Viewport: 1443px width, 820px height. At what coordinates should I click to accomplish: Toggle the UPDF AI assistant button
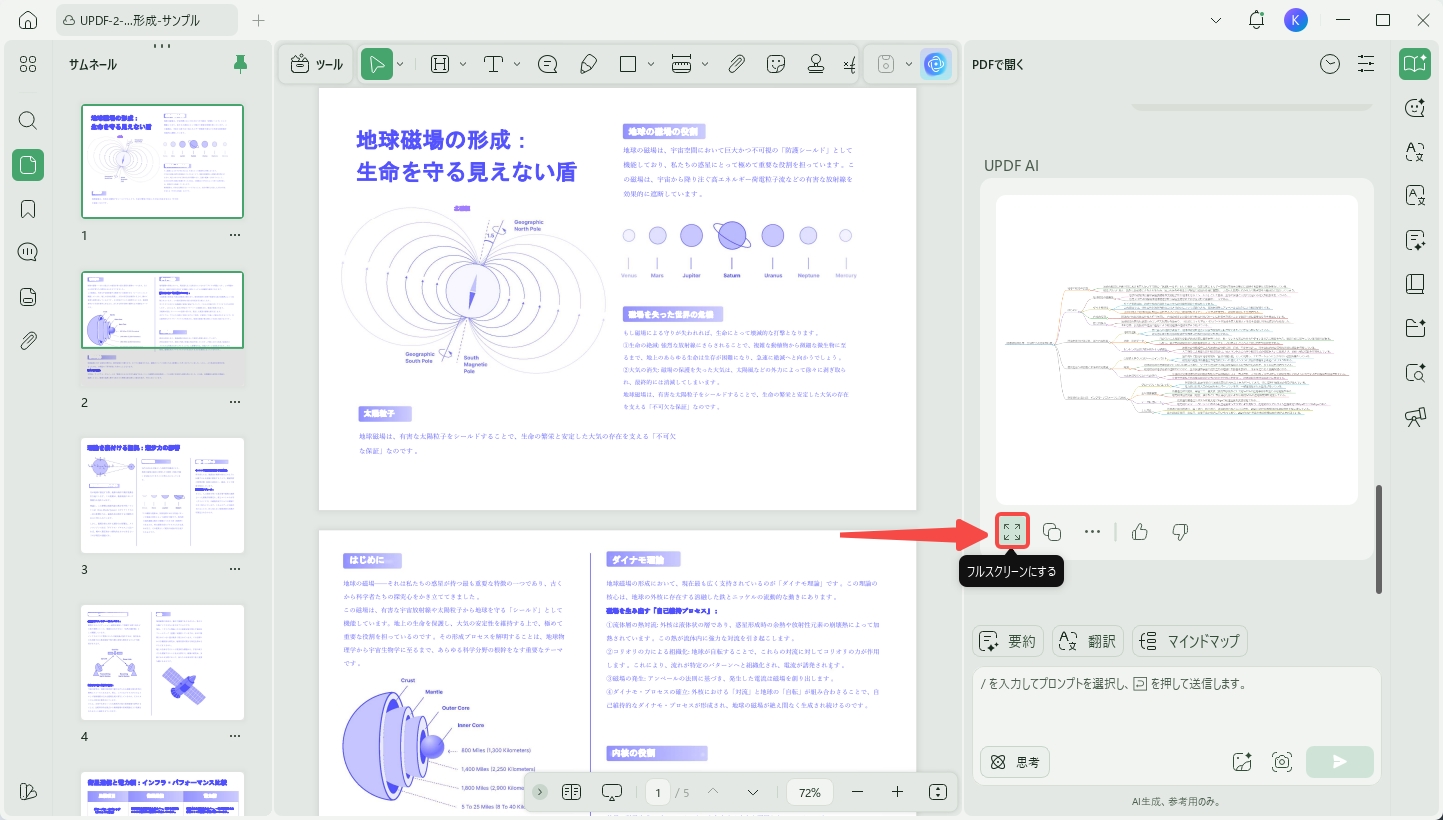click(935, 64)
